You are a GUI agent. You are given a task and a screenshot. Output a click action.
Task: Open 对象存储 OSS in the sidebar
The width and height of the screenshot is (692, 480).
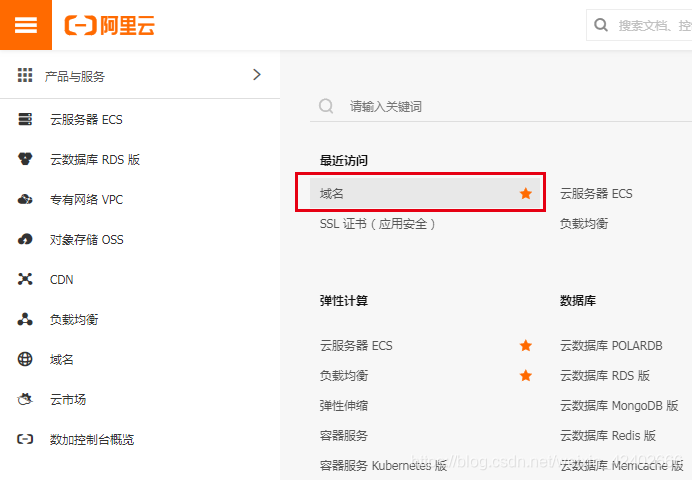point(86,240)
